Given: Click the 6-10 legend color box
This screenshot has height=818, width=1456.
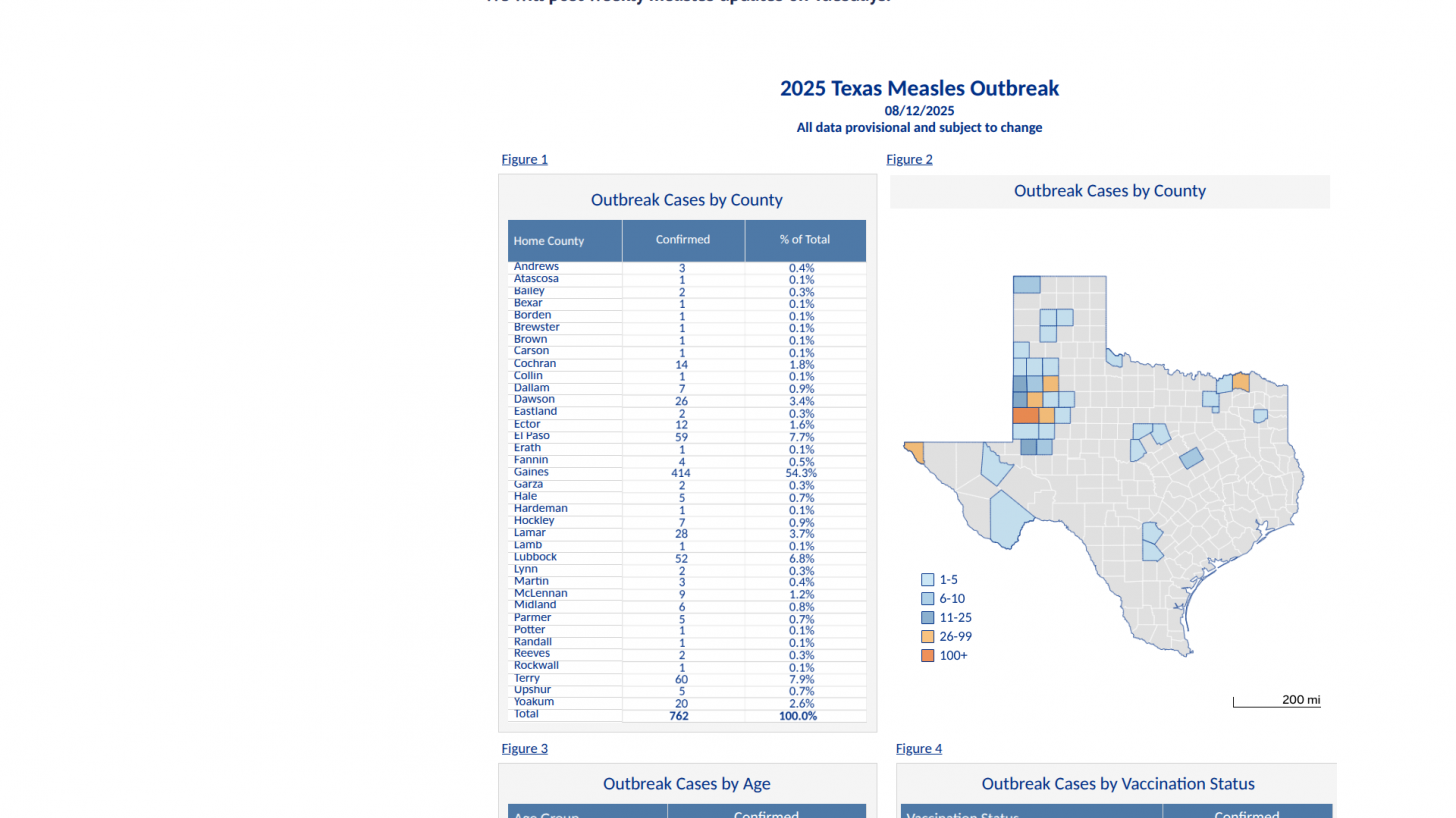Looking at the screenshot, I should tap(927, 598).
